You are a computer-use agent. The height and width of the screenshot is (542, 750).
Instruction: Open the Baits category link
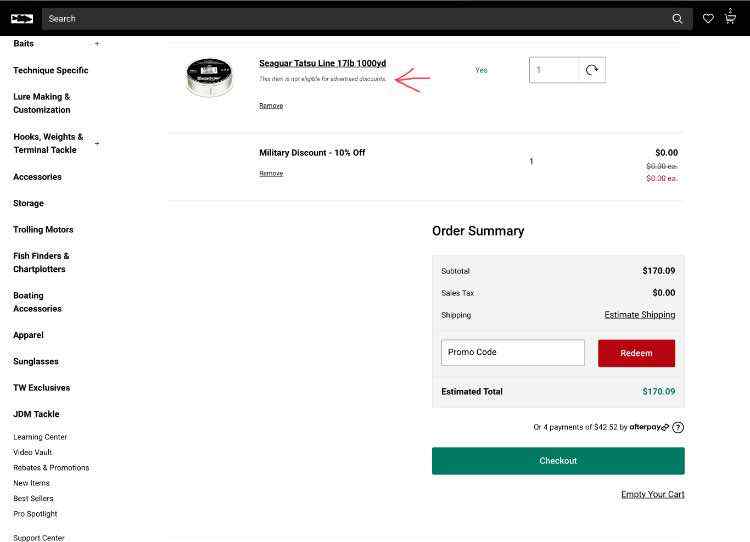[x=23, y=44]
